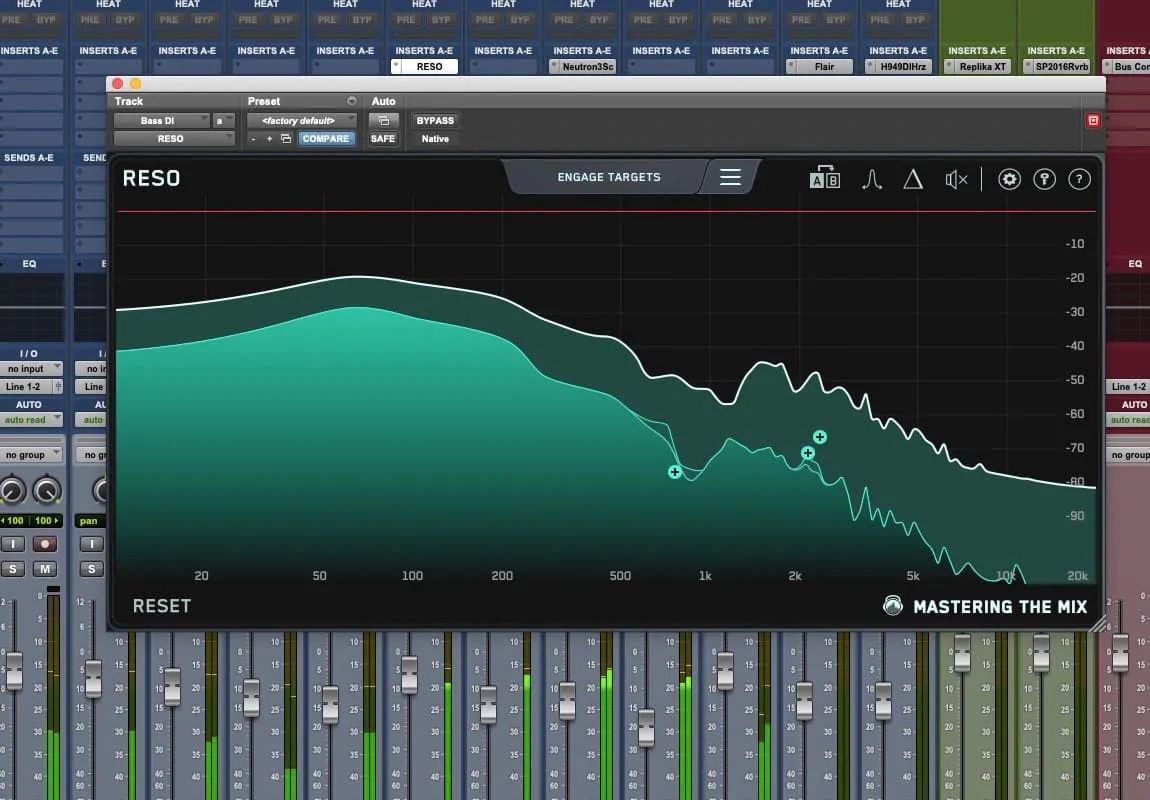The image size is (1150, 800).
Task: Click the delta triangle icon
Action: pyautogui.click(x=913, y=179)
